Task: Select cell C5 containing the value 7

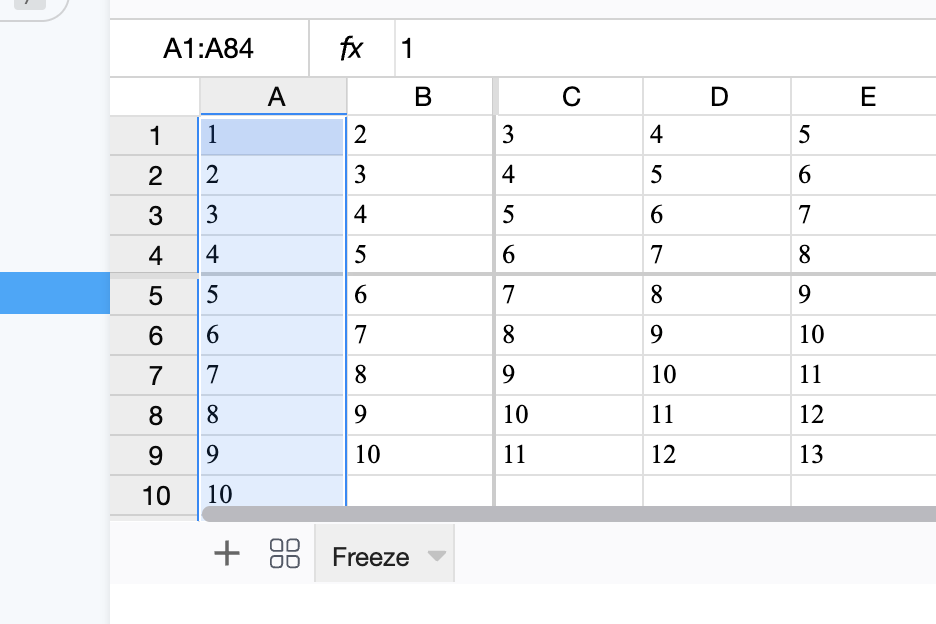Action: [x=568, y=294]
